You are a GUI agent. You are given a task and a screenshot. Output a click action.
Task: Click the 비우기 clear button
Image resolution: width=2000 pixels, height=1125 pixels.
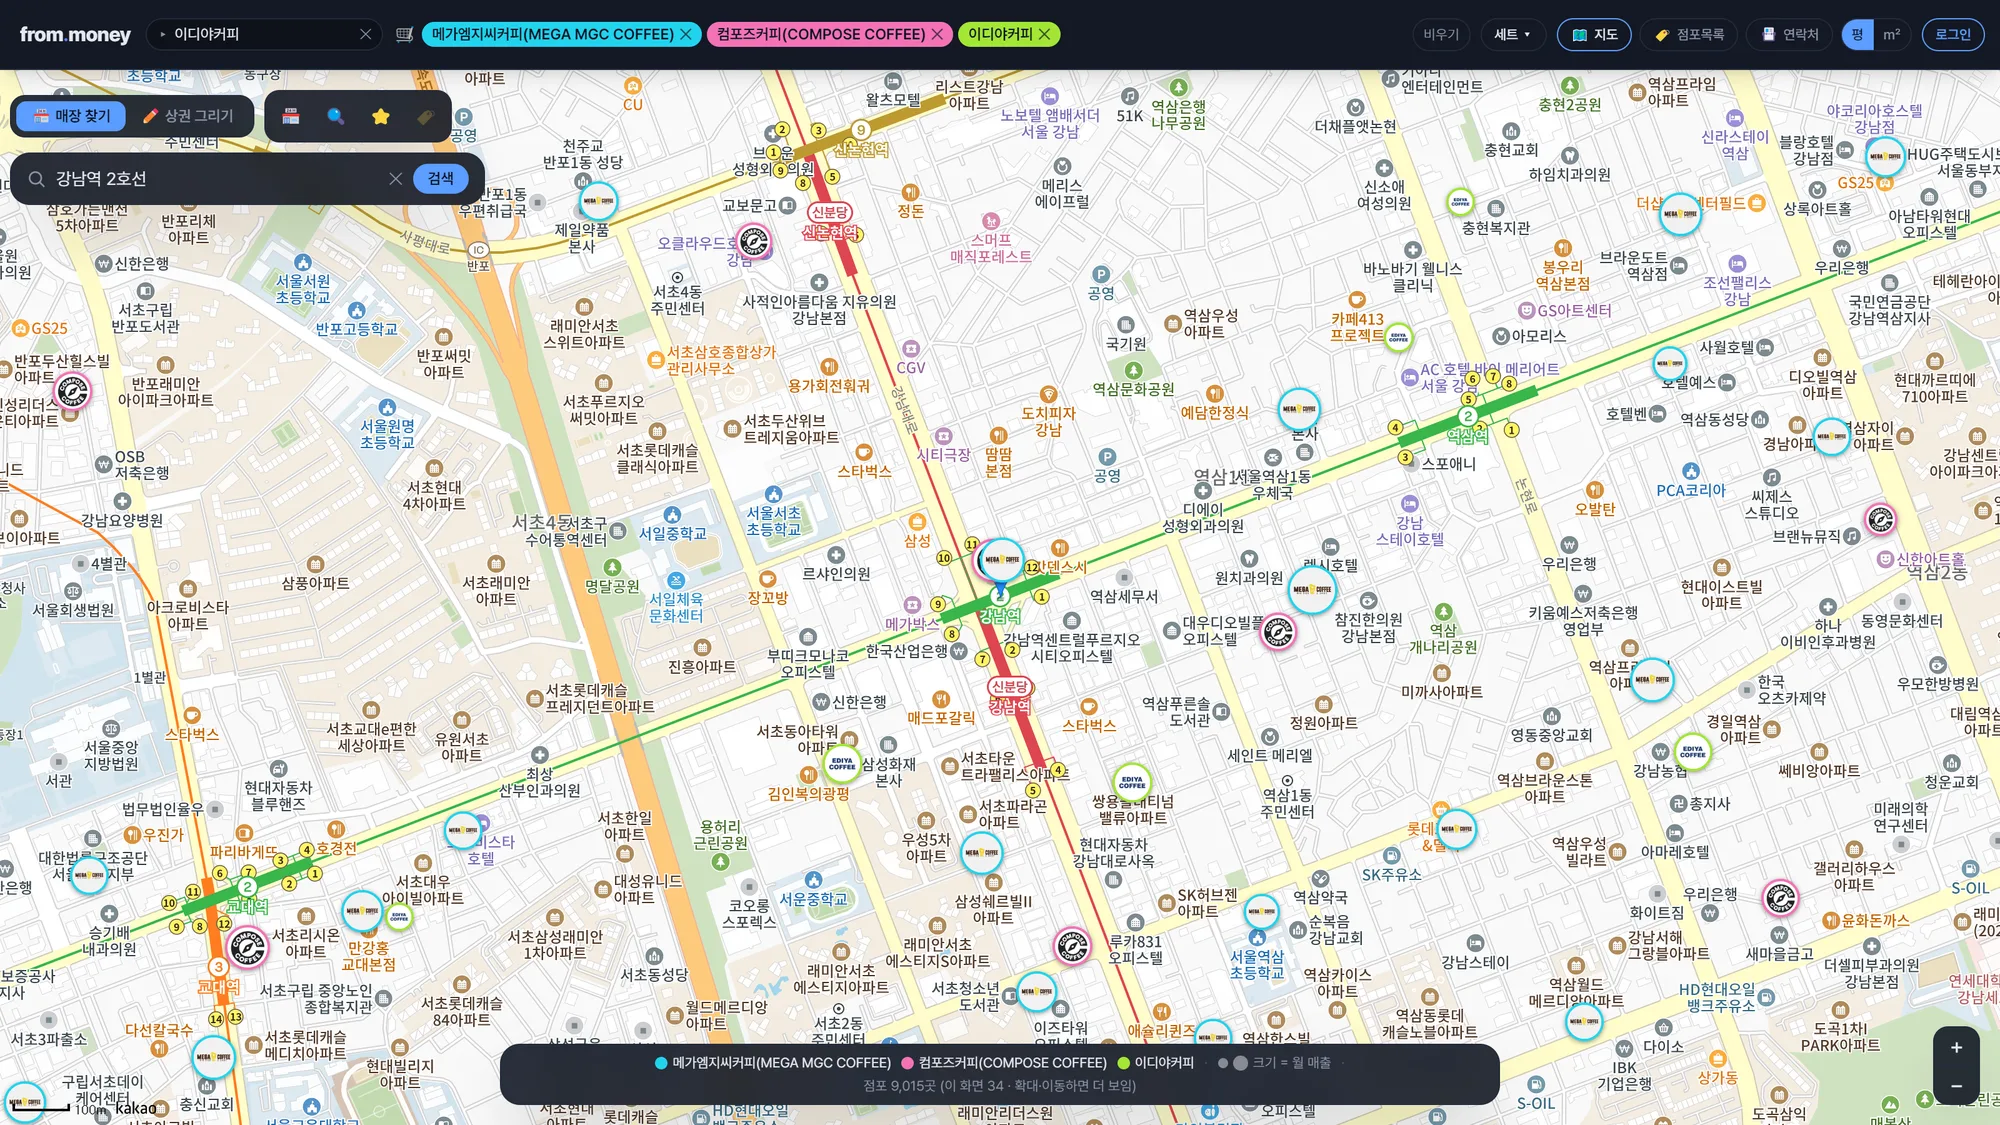point(1441,34)
